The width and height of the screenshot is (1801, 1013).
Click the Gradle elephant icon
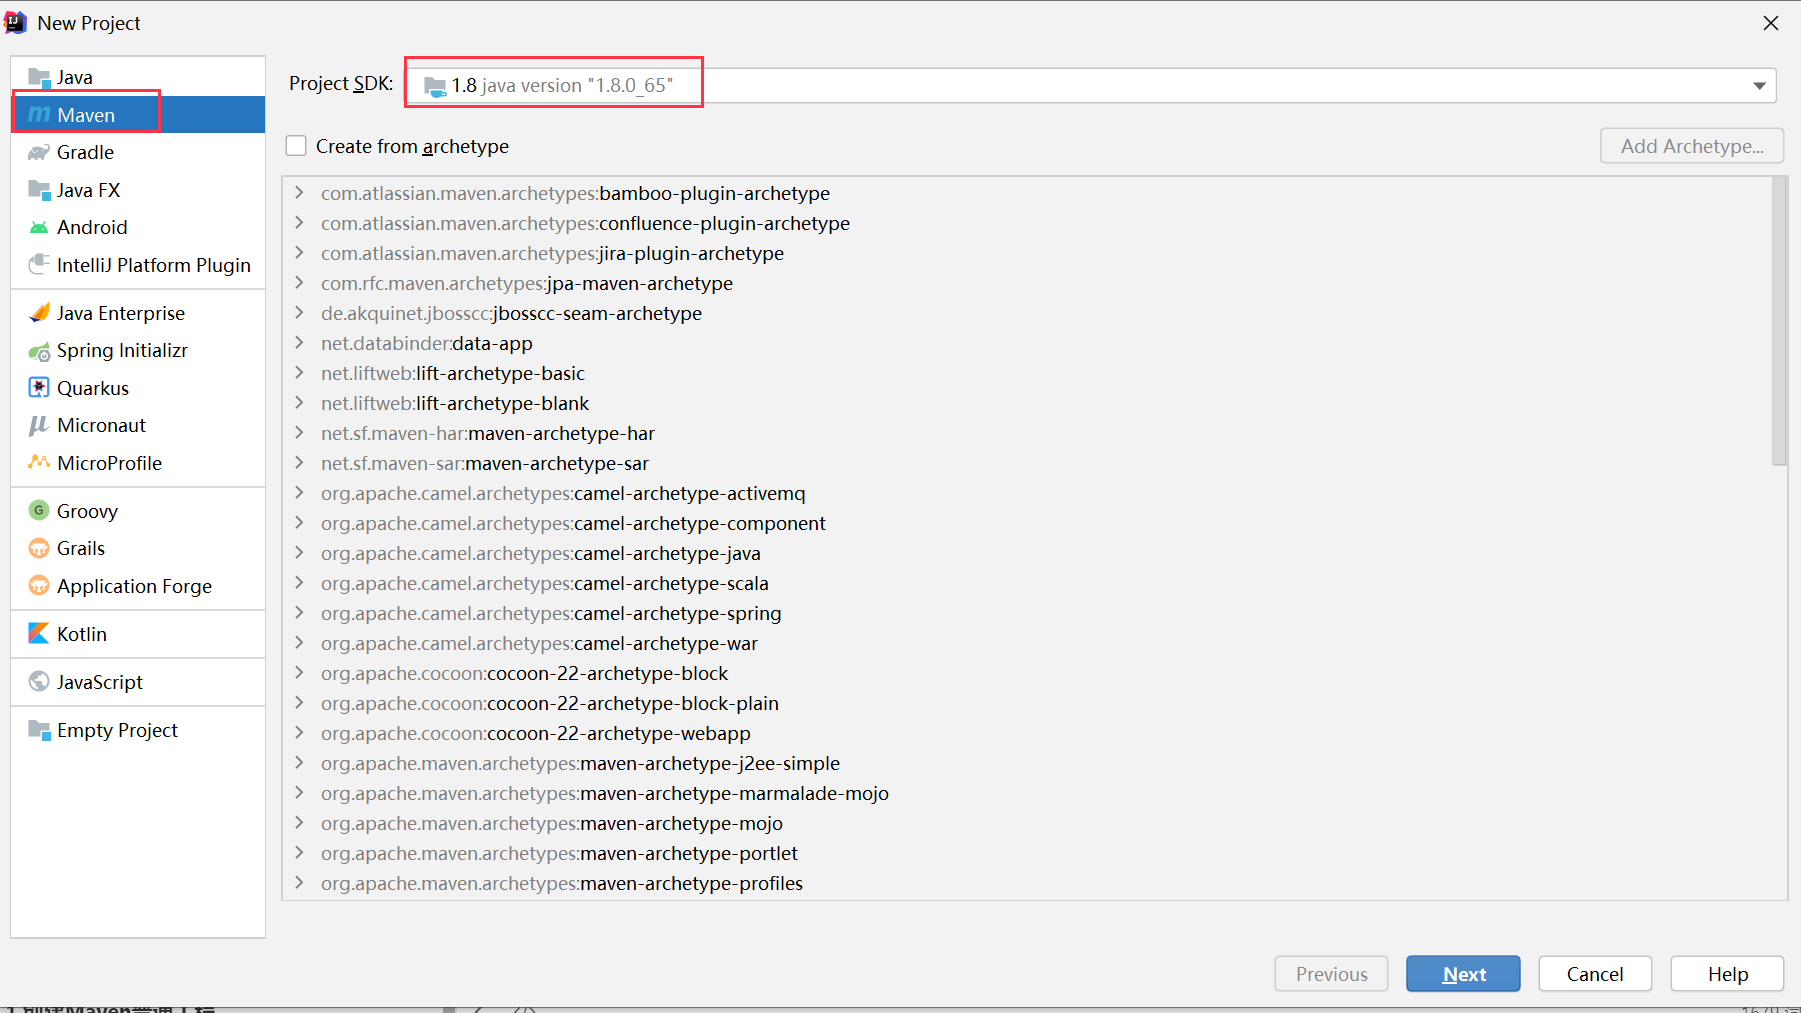tap(39, 152)
